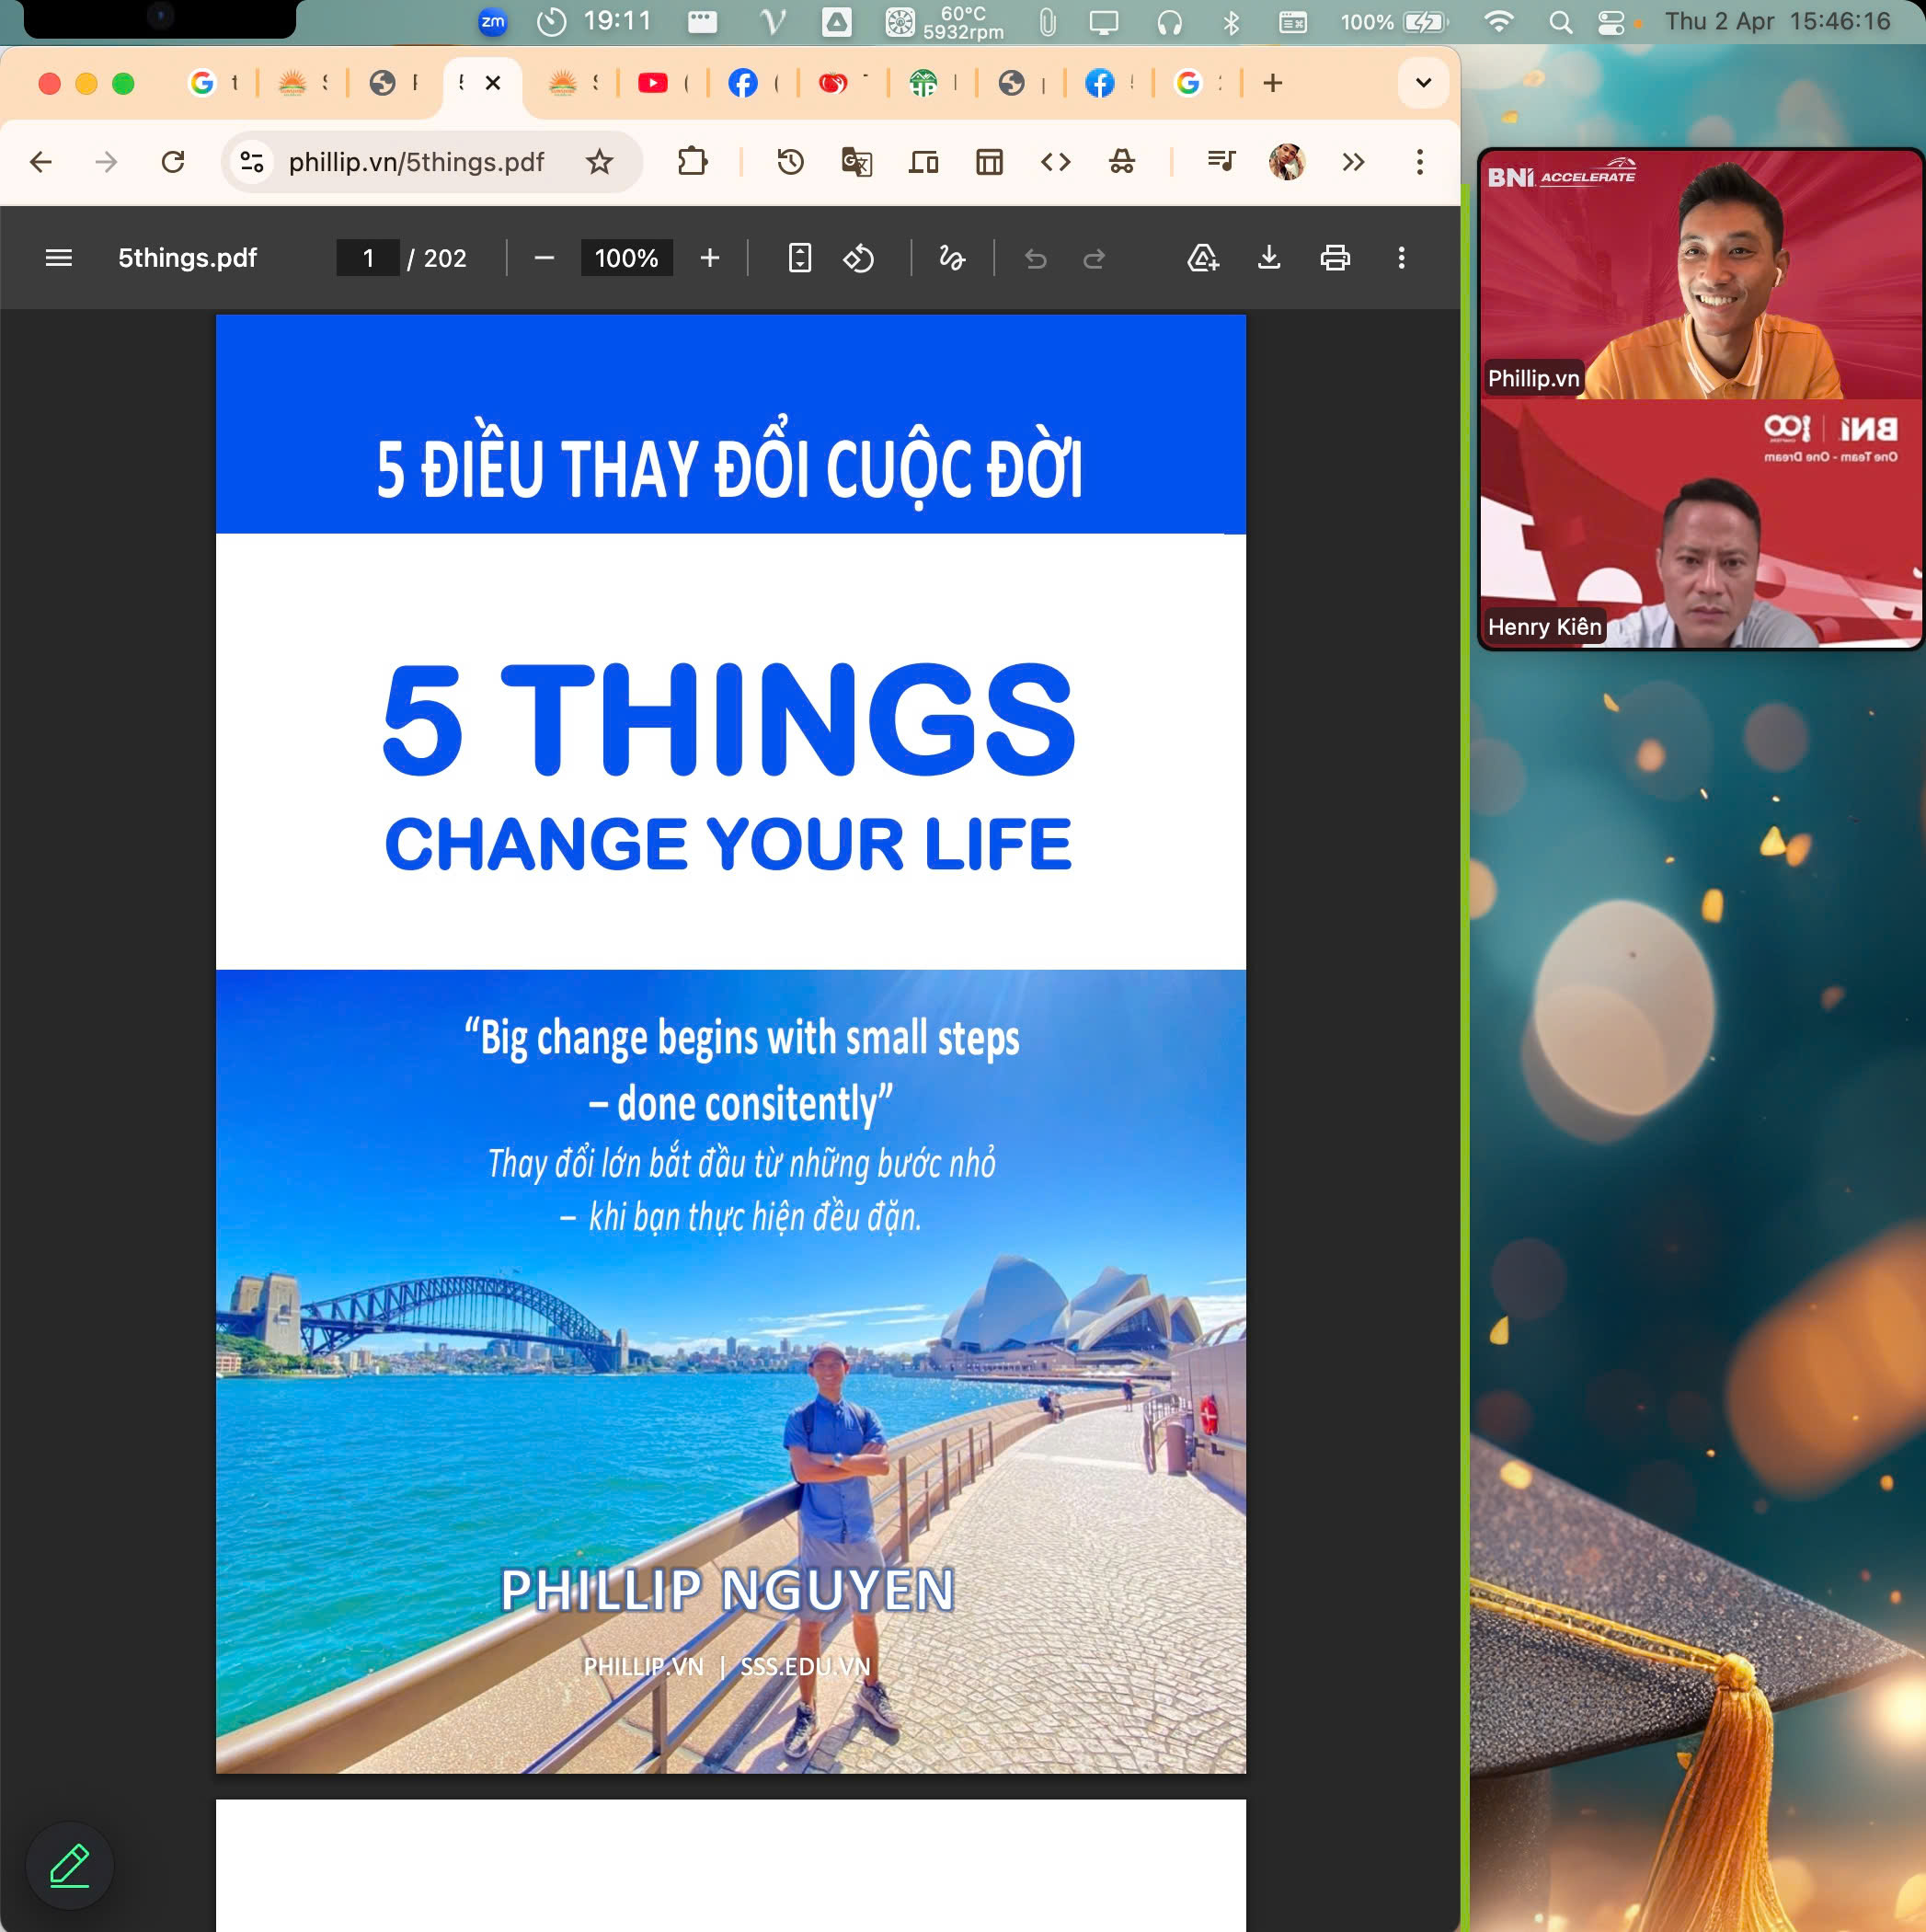Open the PDF sidebar menu icon

(x=59, y=258)
